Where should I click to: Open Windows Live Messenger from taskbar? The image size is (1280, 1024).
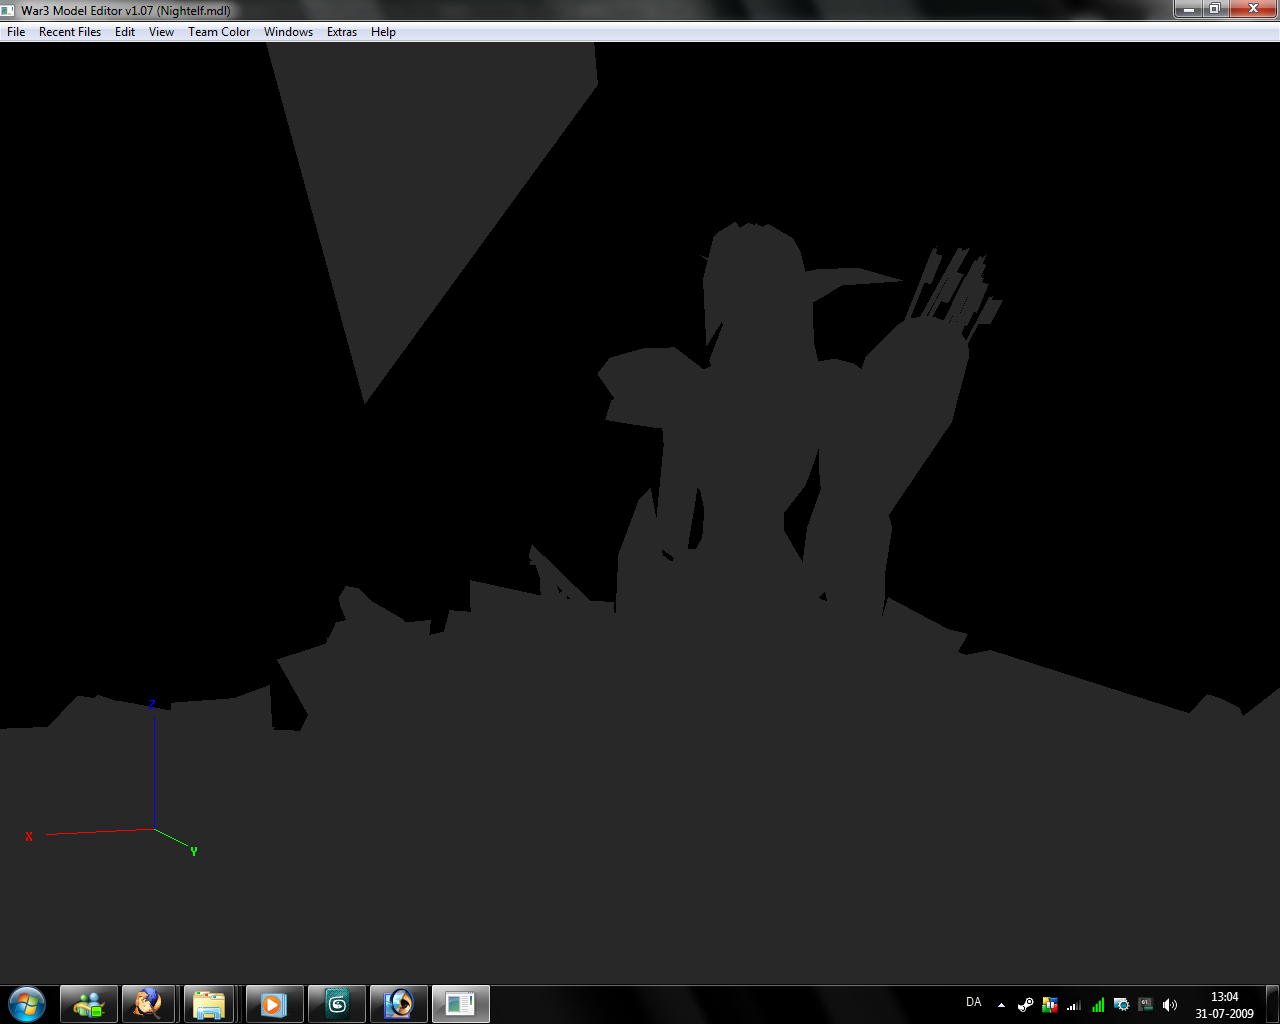click(x=89, y=1004)
